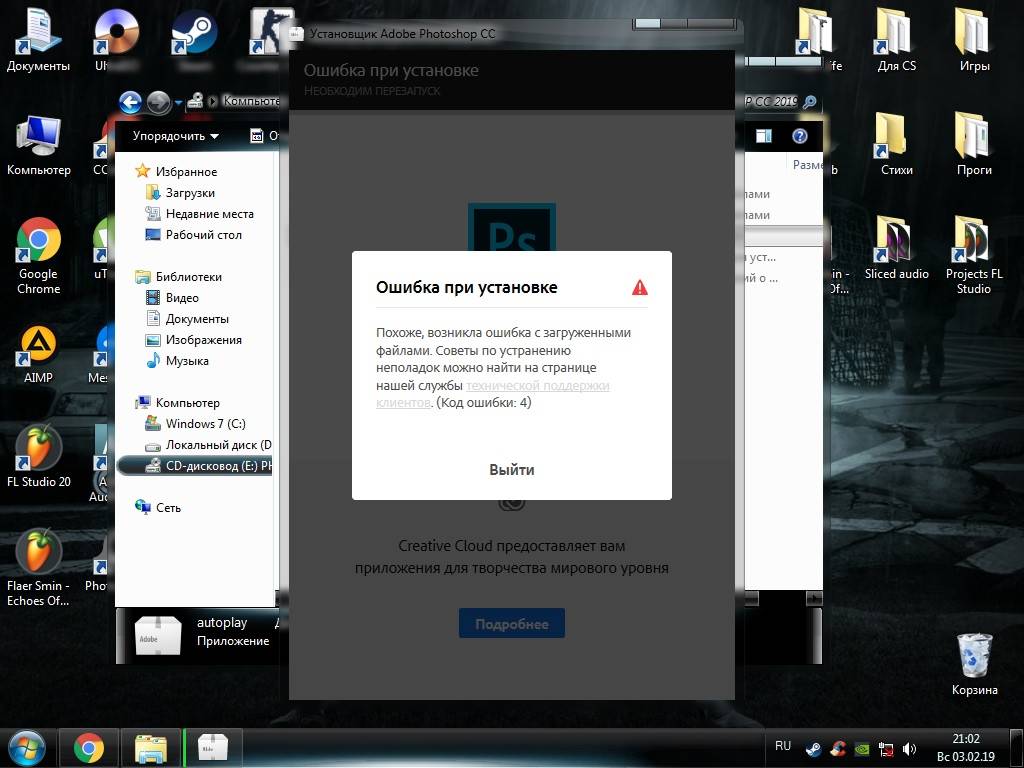Launch FL Studio 20 from the desktop
The width and height of the screenshot is (1024, 768).
point(39,455)
